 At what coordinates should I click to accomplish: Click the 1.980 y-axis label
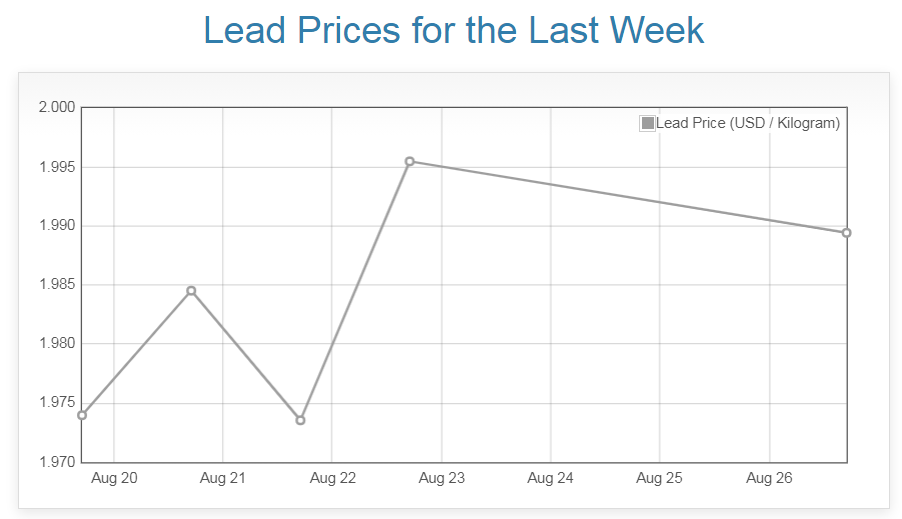56,344
